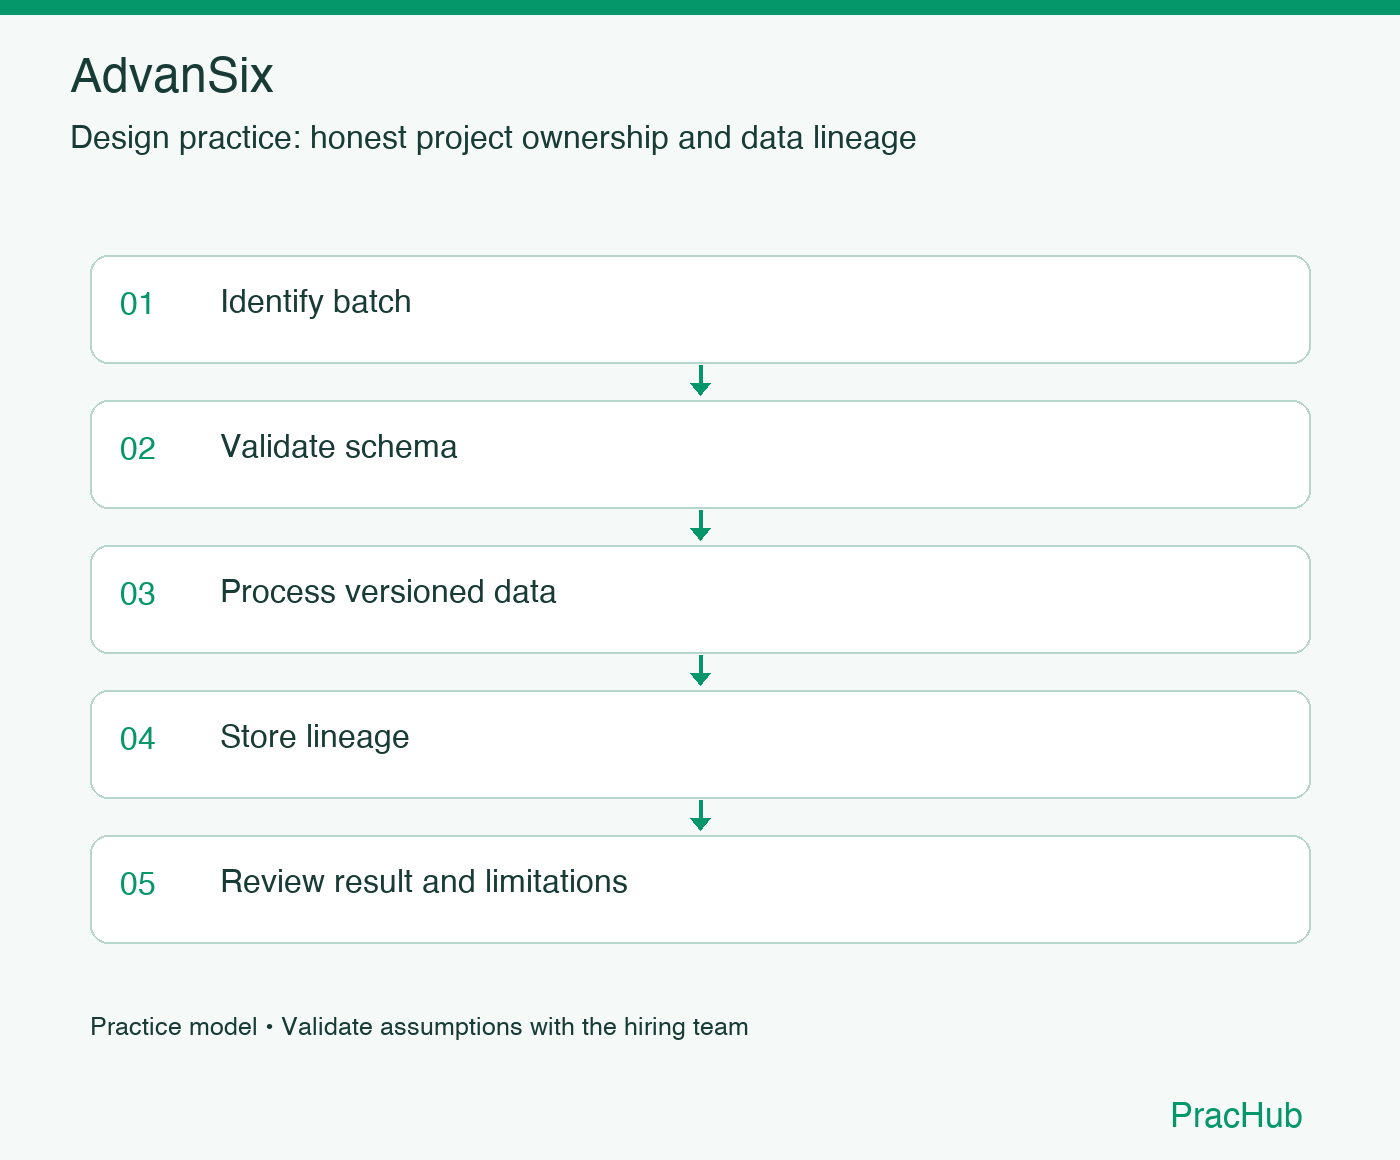1400x1160 pixels.
Task: Select the design practice subtitle text
Action: (493, 138)
